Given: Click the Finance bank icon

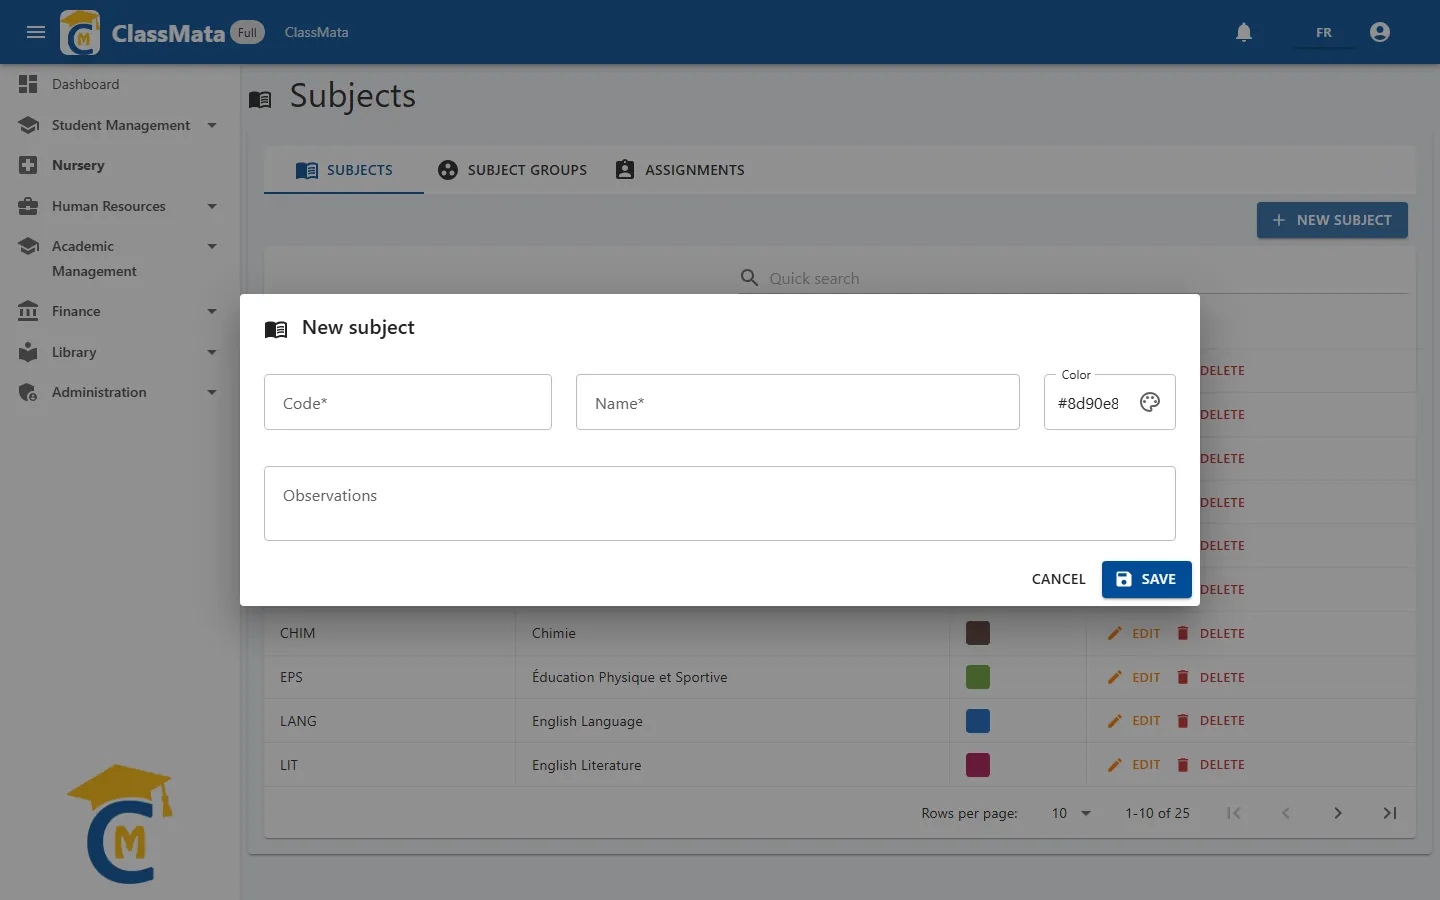Looking at the screenshot, I should [28, 311].
